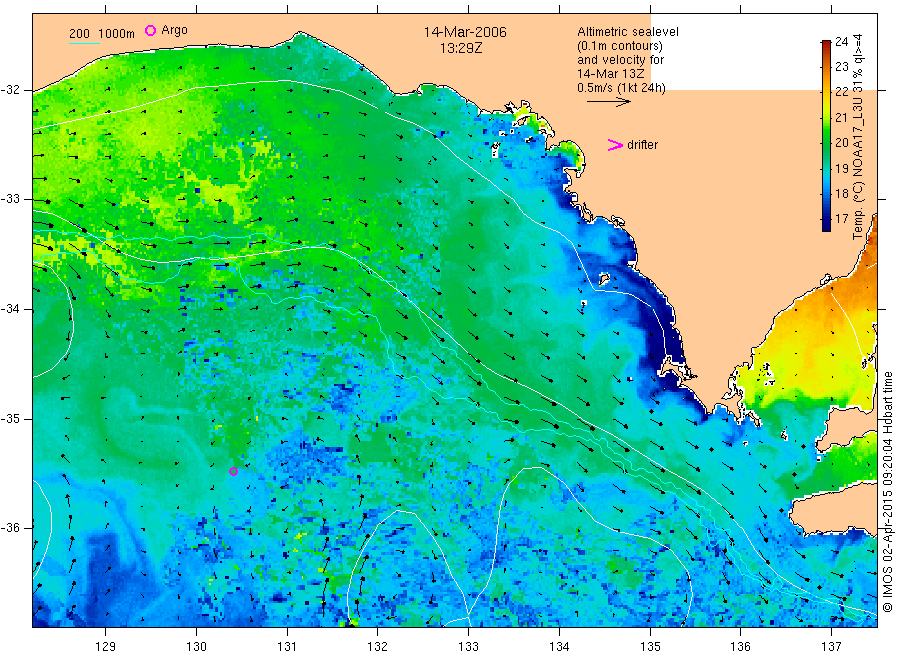Click latitude axis label -34
This screenshot has width=900, height=660.
(x=10, y=309)
